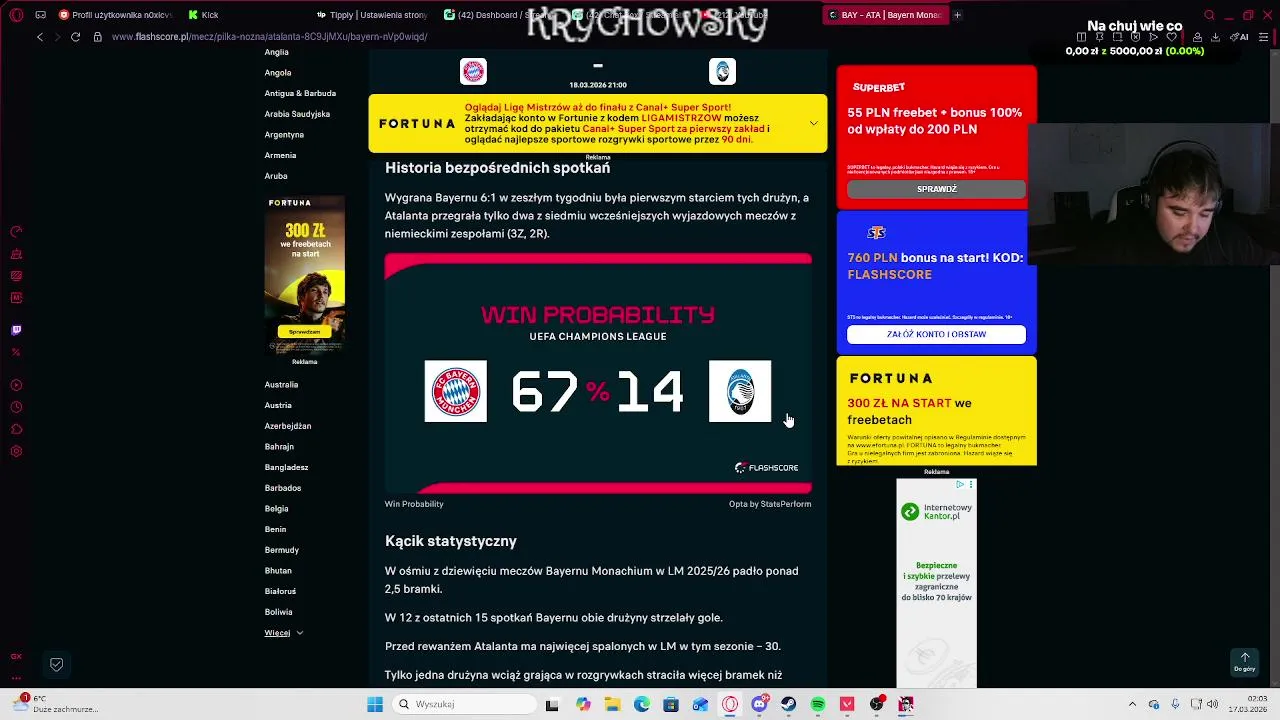
Task: Open the player icon in Opera sidebar
Action: coord(16,385)
